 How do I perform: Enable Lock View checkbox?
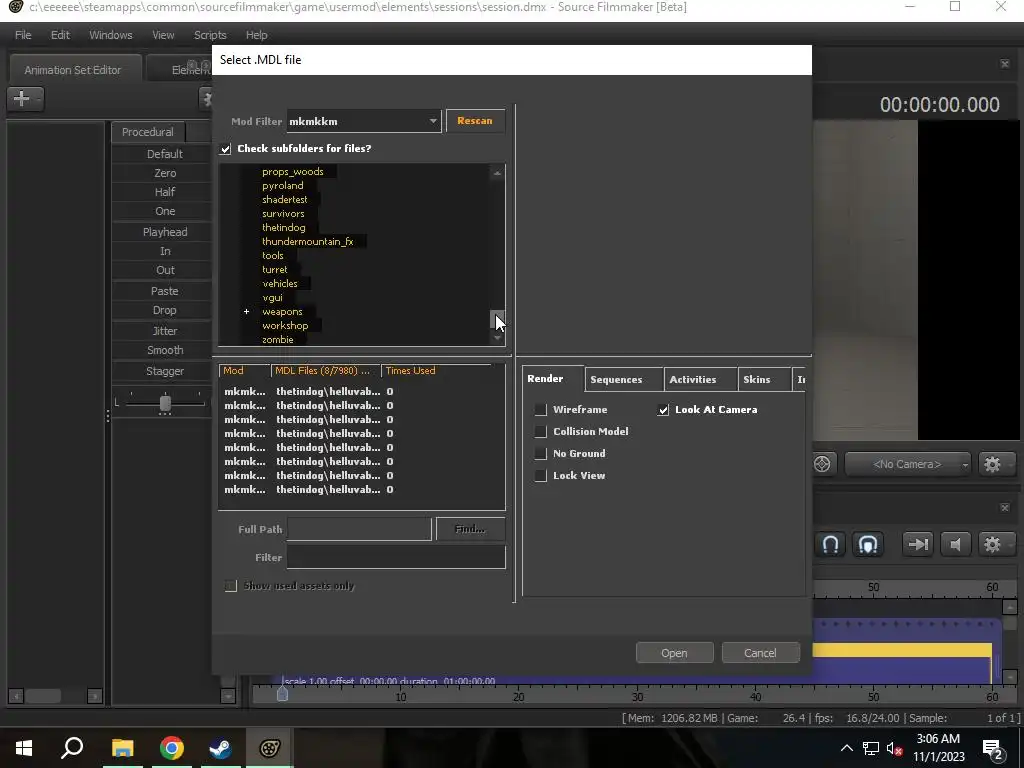tap(541, 476)
